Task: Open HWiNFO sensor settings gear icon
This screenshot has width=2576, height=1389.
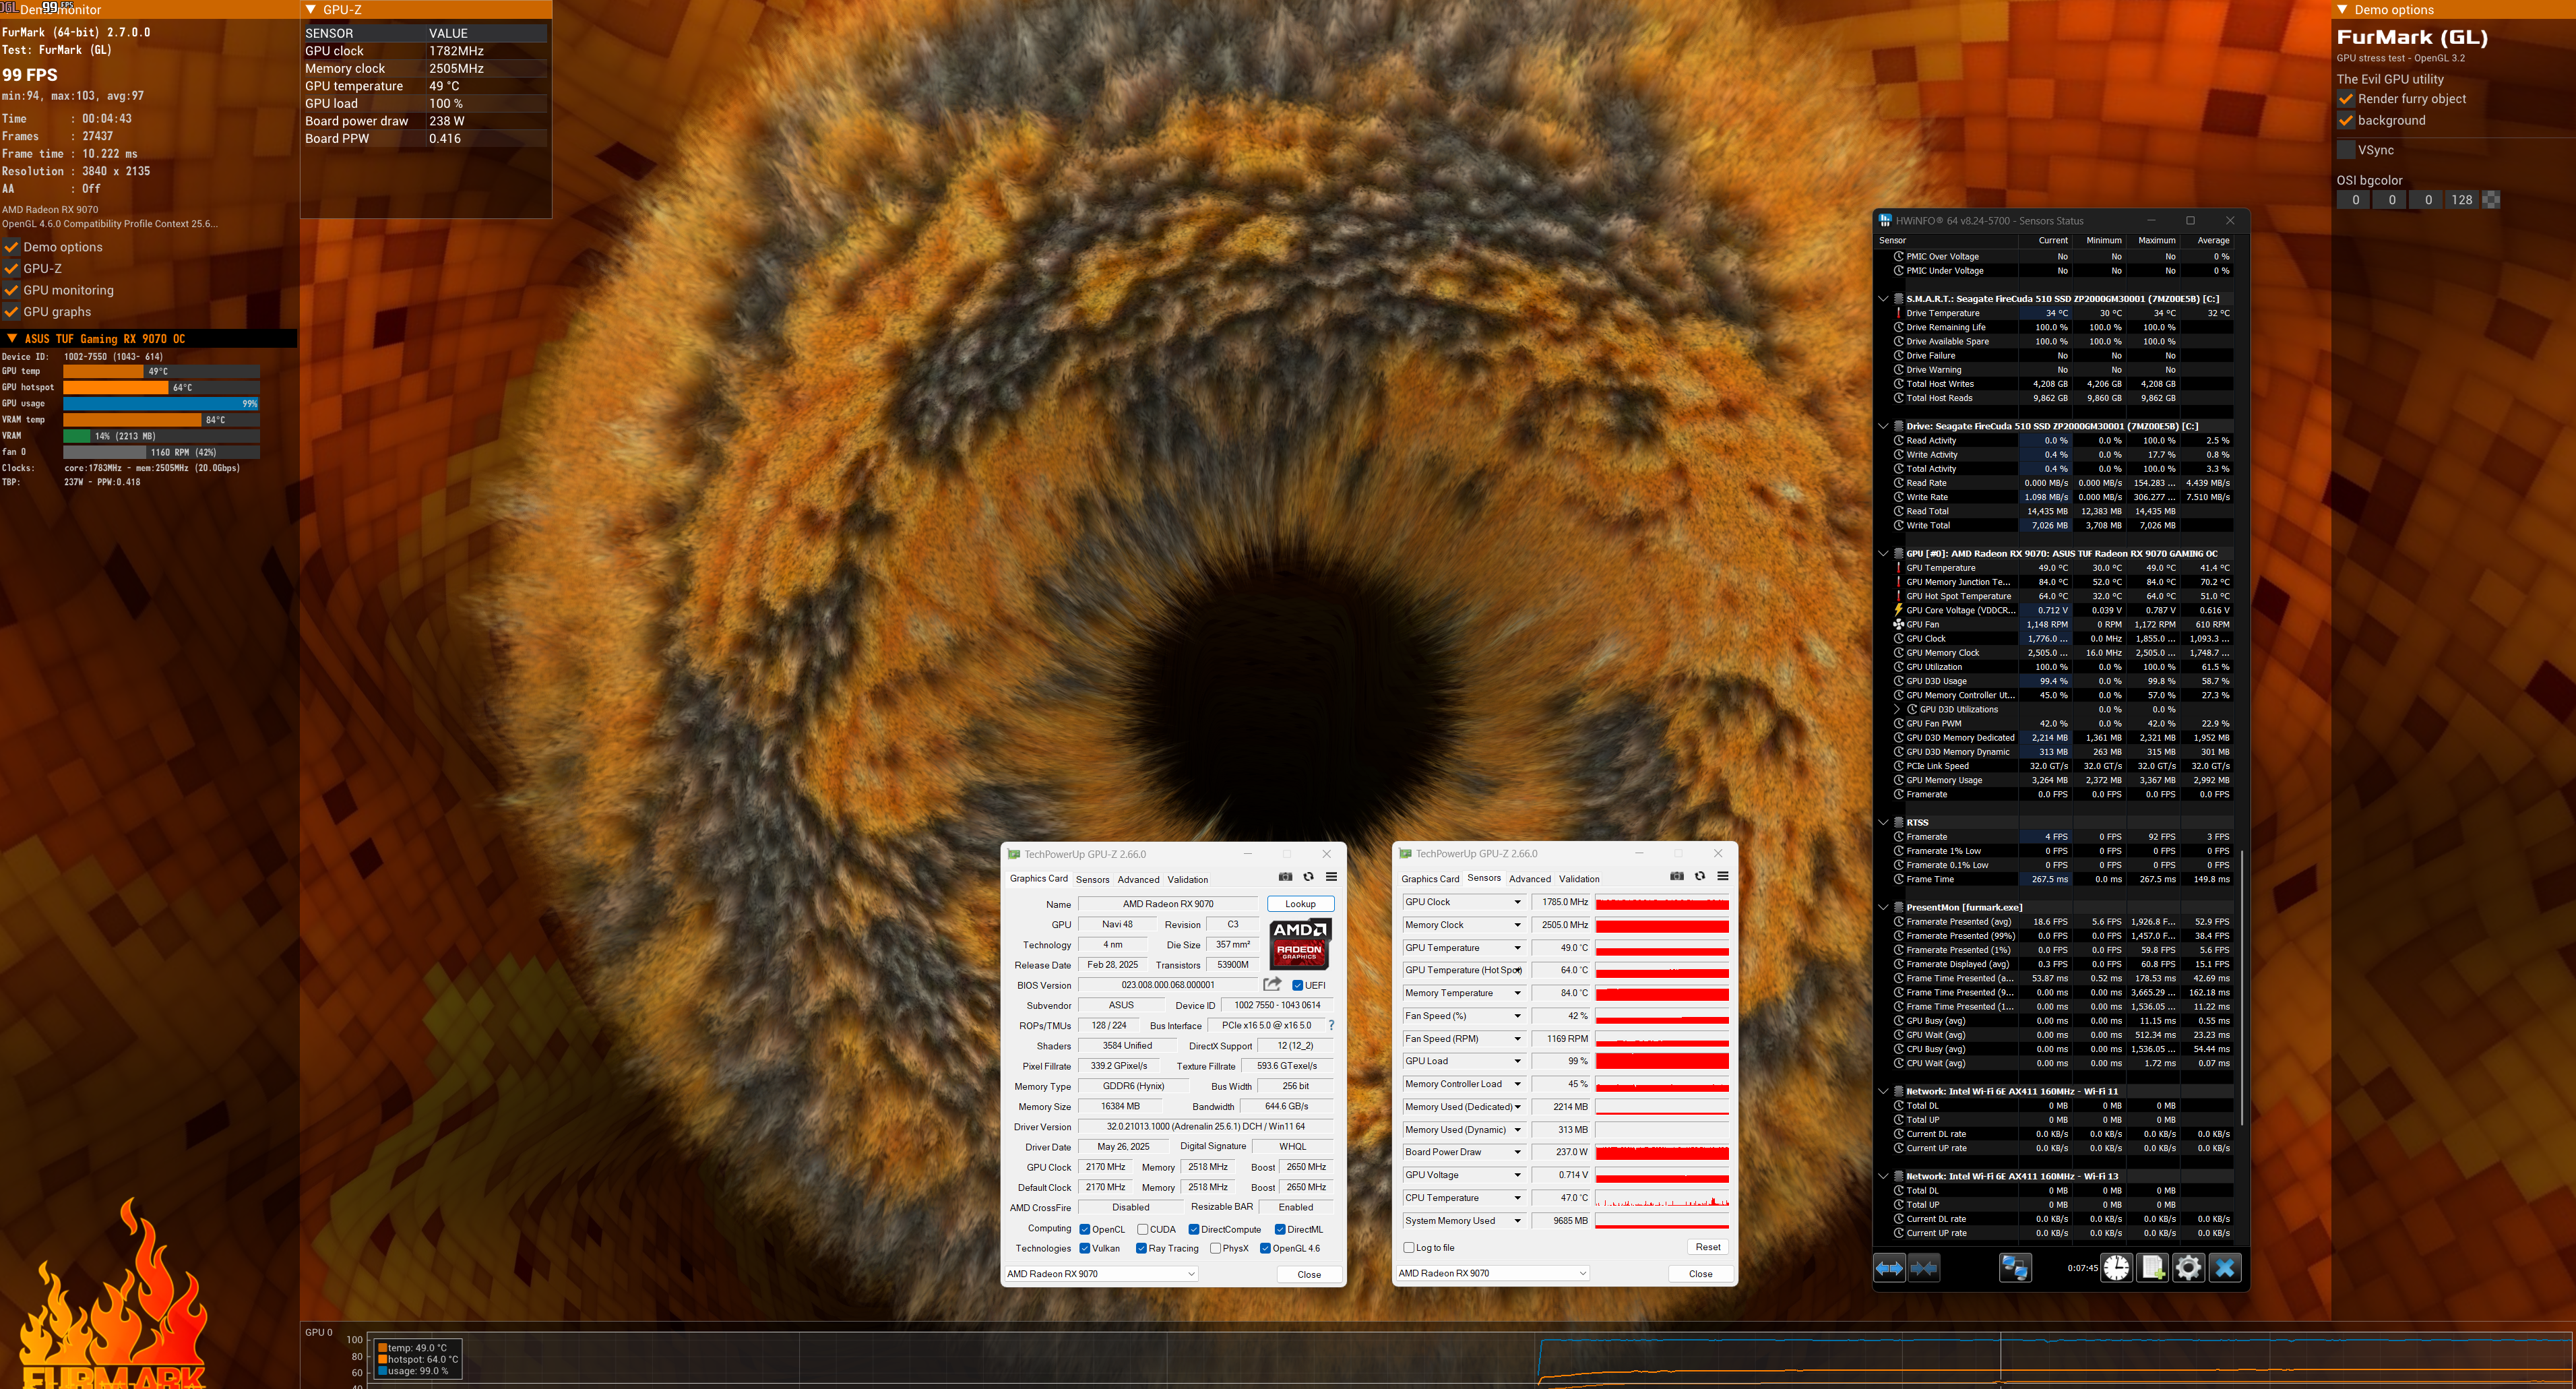Action: tap(2188, 1268)
